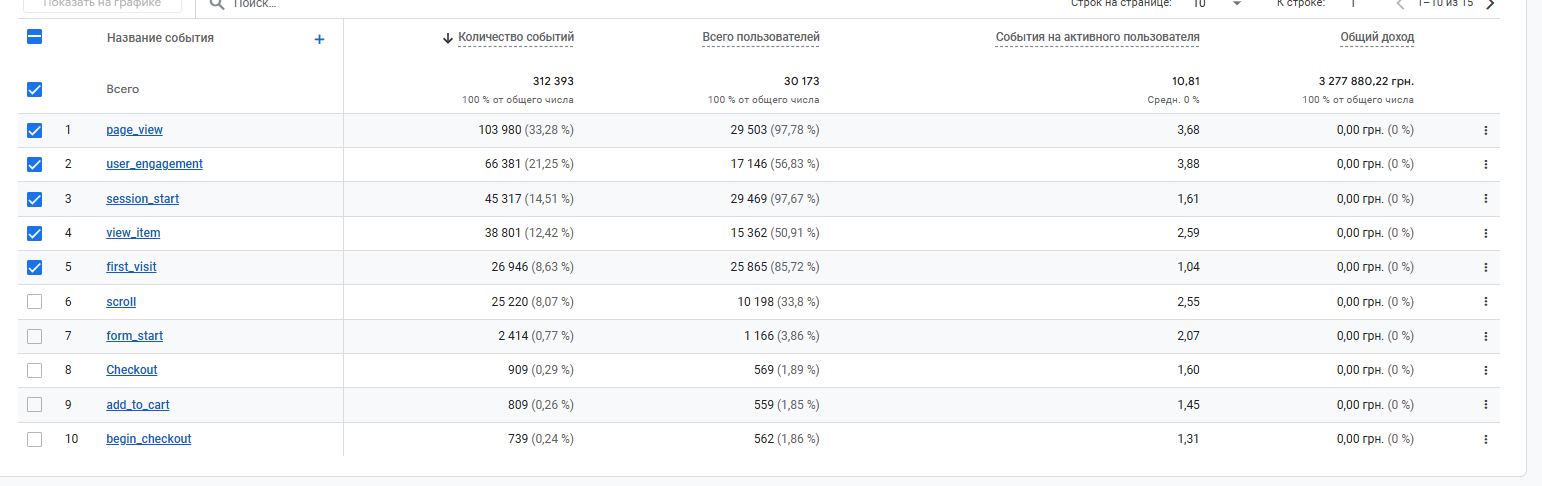
Task: Toggle the select-all header checkbox
Action: coord(35,38)
